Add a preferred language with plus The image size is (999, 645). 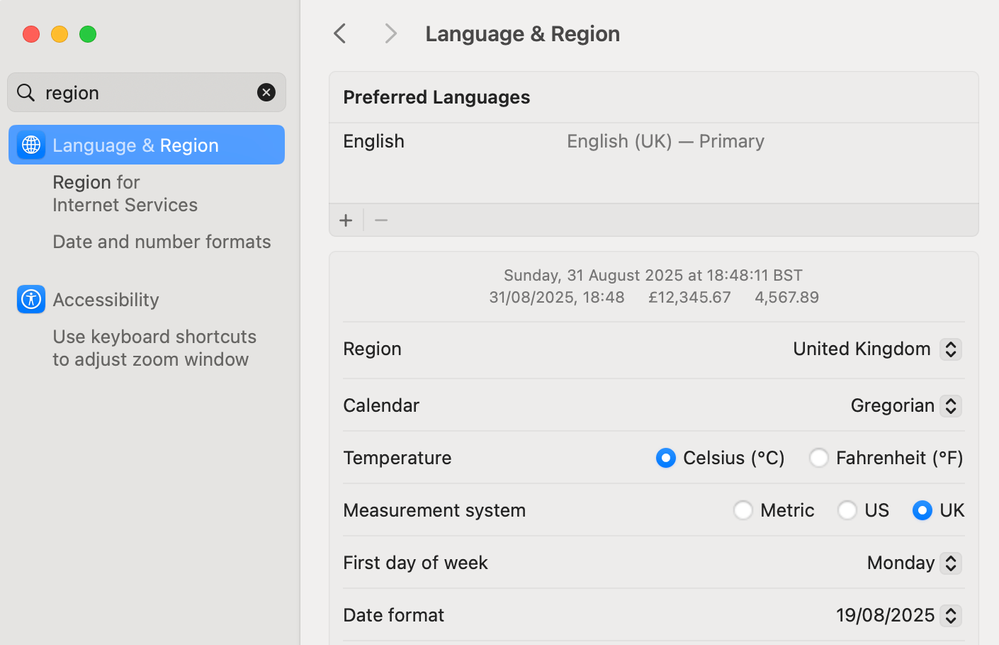pos(346,221)
